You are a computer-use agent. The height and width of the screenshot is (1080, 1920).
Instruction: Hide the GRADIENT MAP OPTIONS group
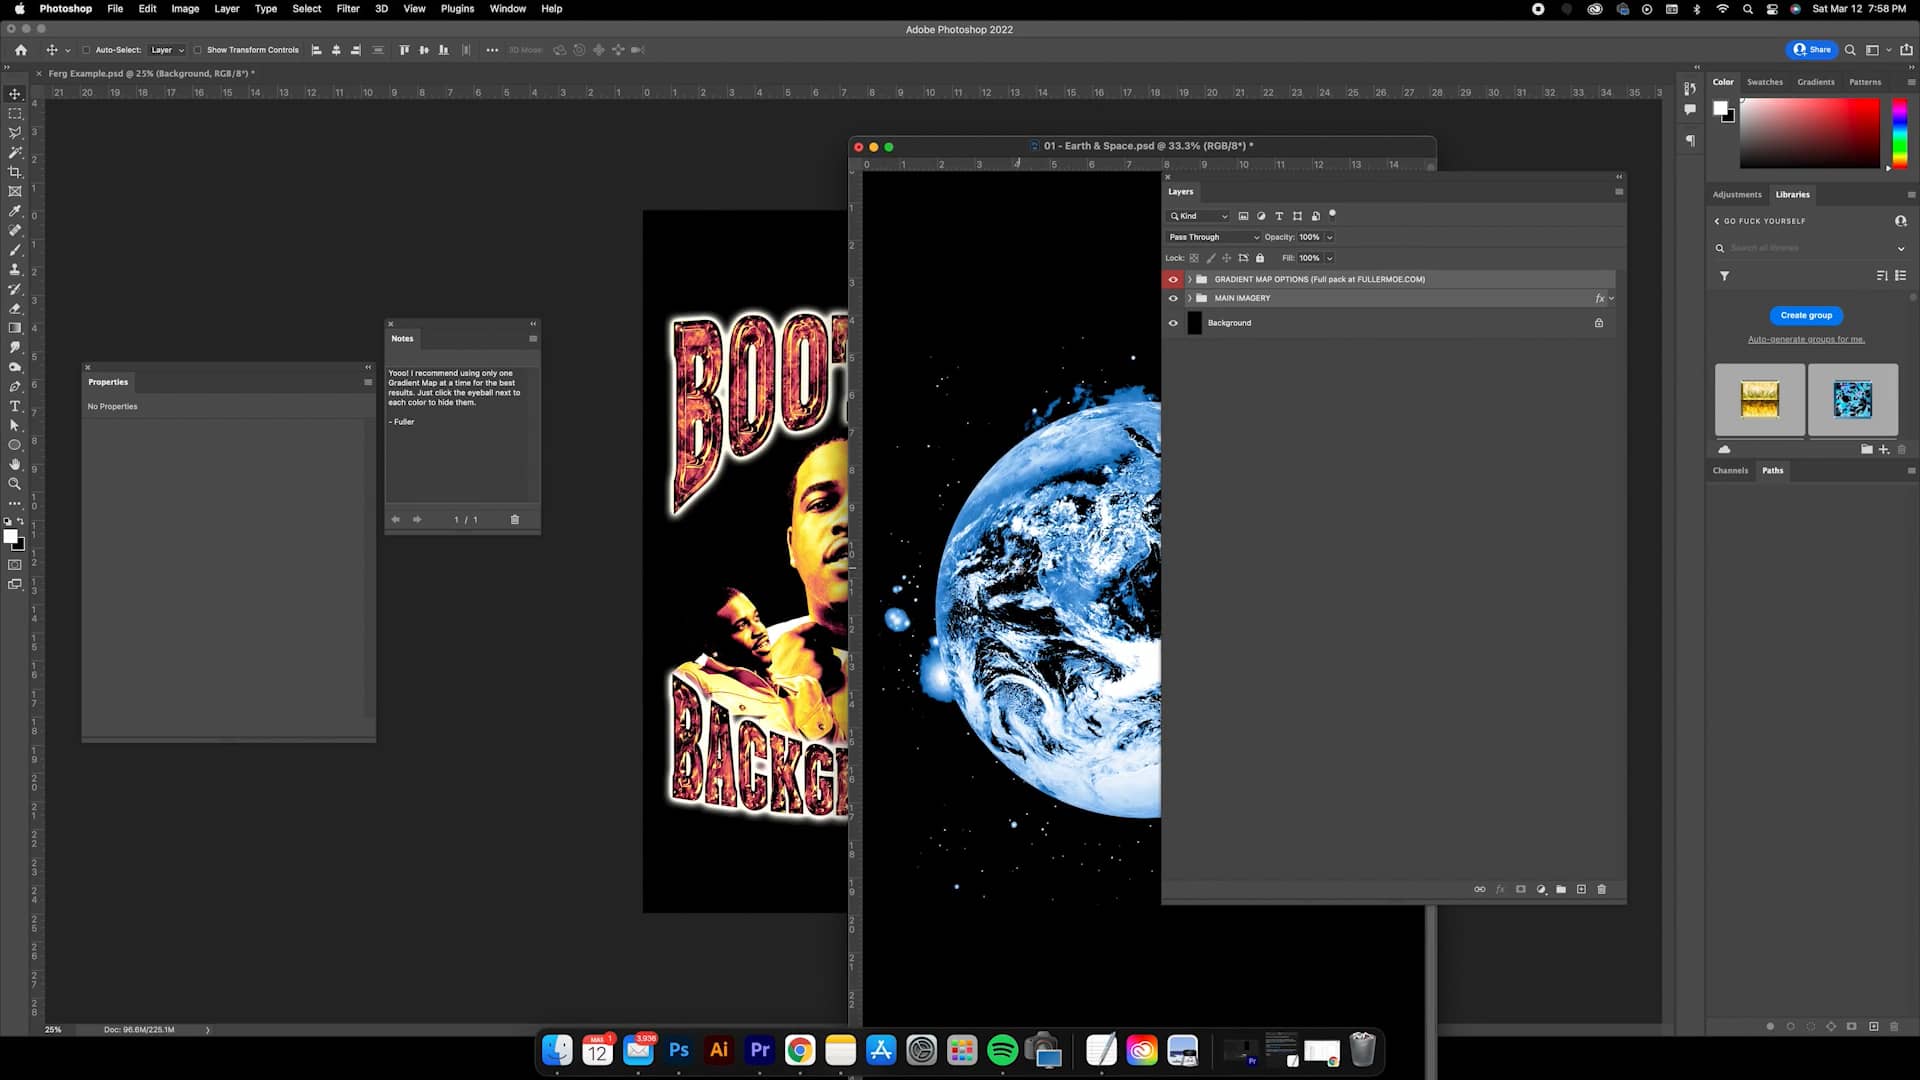tap(1173, 280)
